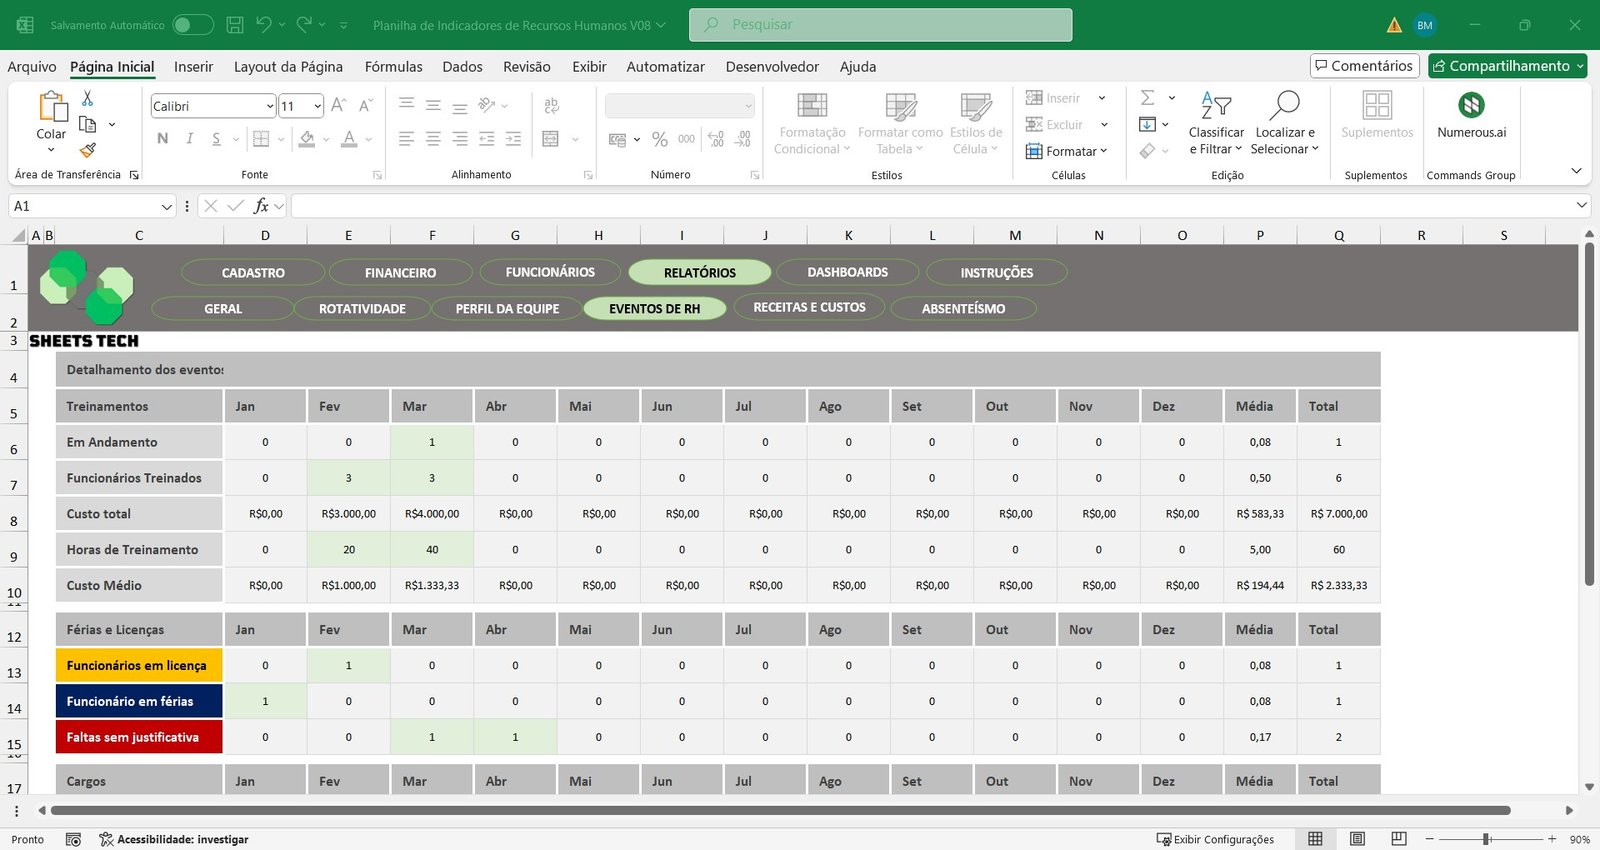The image size is (1600, 850).
Task: Click the Comentários button
Action: (x=1364, y=66)
